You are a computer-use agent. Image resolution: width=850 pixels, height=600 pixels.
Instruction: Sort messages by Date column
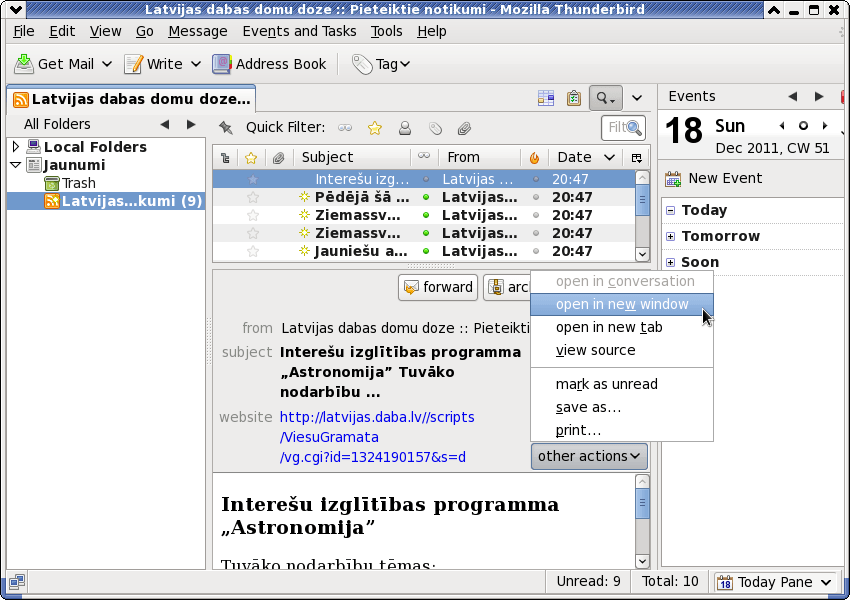(x=585, y=157)
